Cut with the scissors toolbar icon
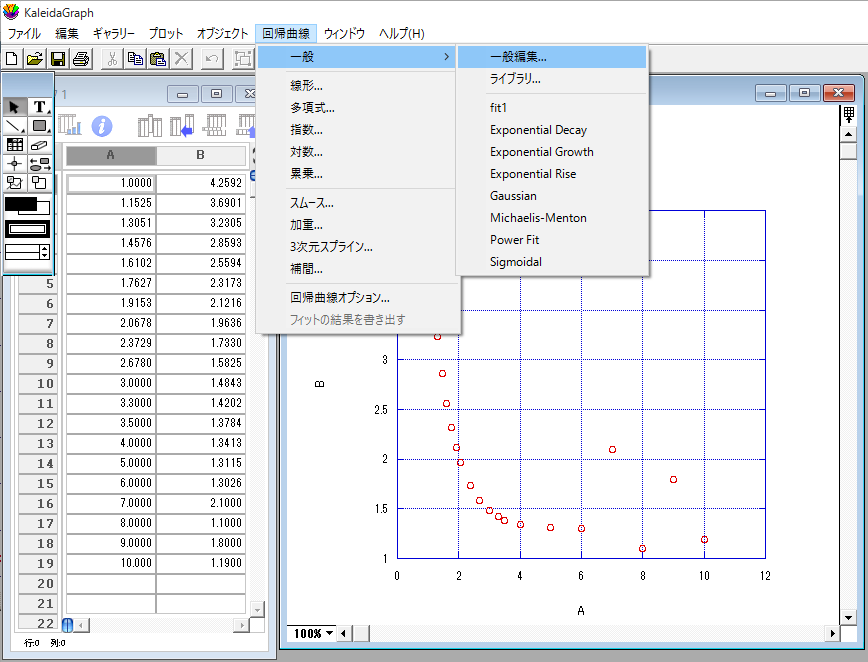The width and height of the screenshot is (868, 662). tap(112, 59)
